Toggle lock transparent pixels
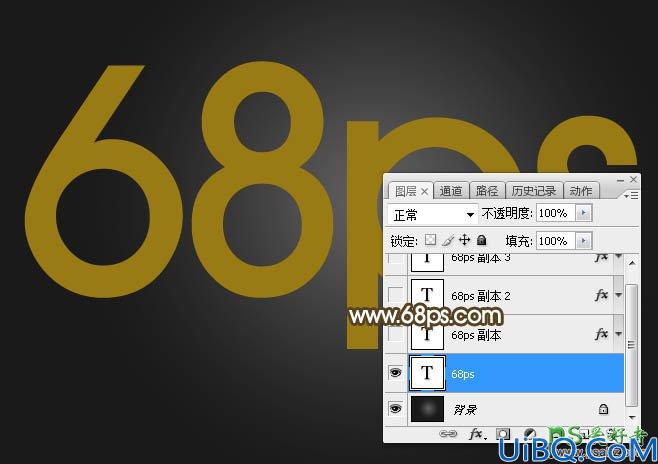Screen dimensions: 658x464 point(430,240)
